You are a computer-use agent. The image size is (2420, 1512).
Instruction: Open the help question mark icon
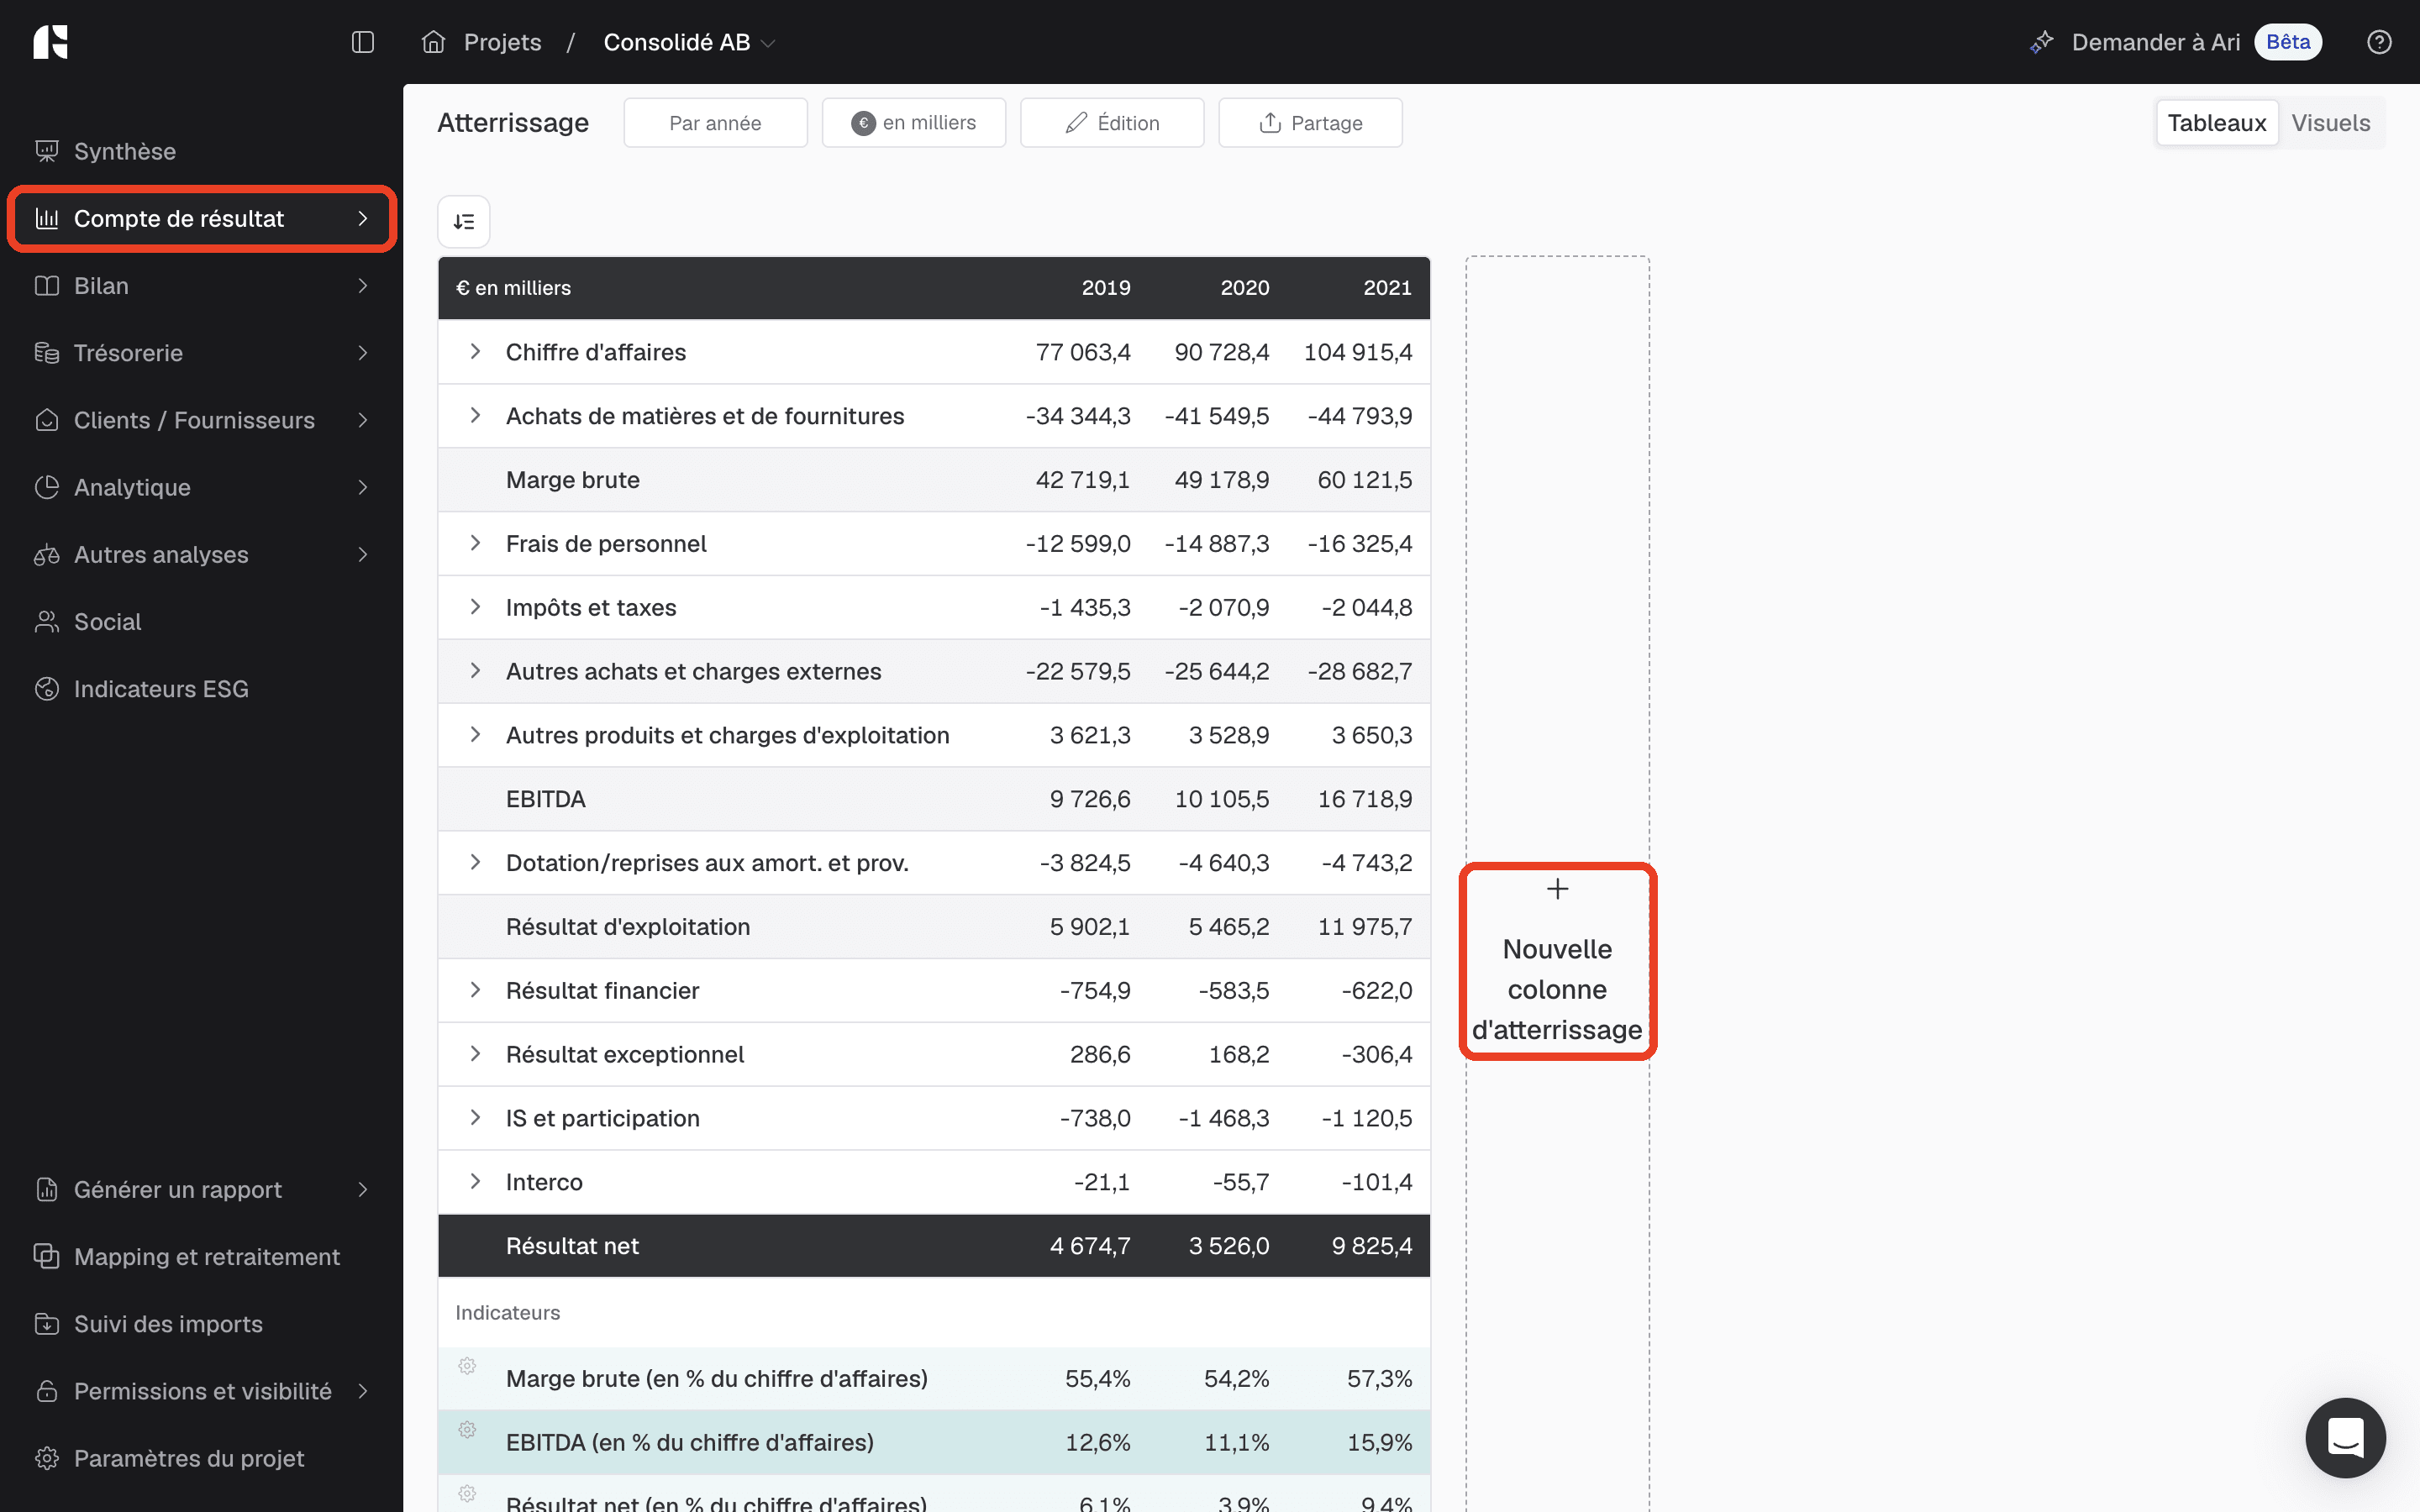(2379, 42)
